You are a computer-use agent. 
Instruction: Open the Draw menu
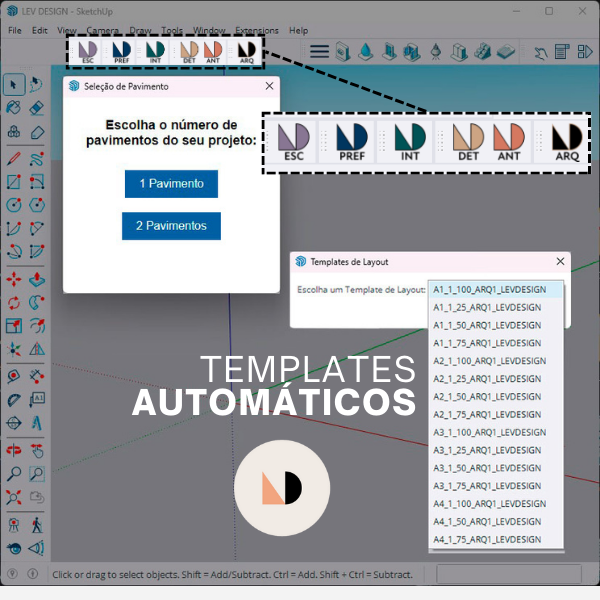(140, 30)
